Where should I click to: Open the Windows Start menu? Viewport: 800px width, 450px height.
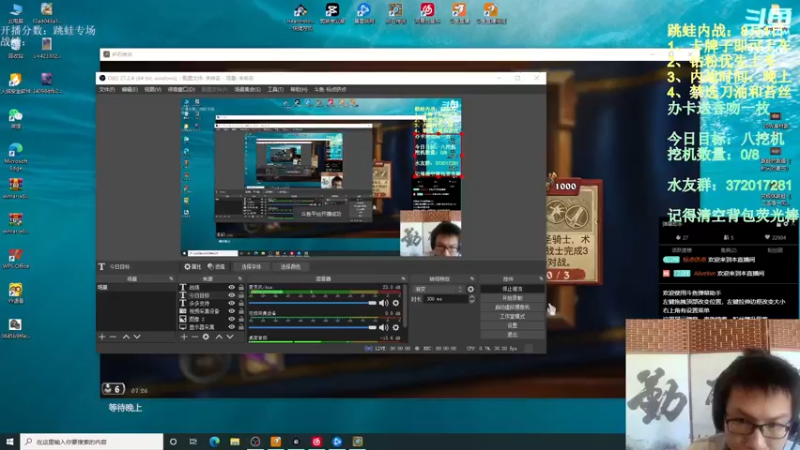point(10,441)
